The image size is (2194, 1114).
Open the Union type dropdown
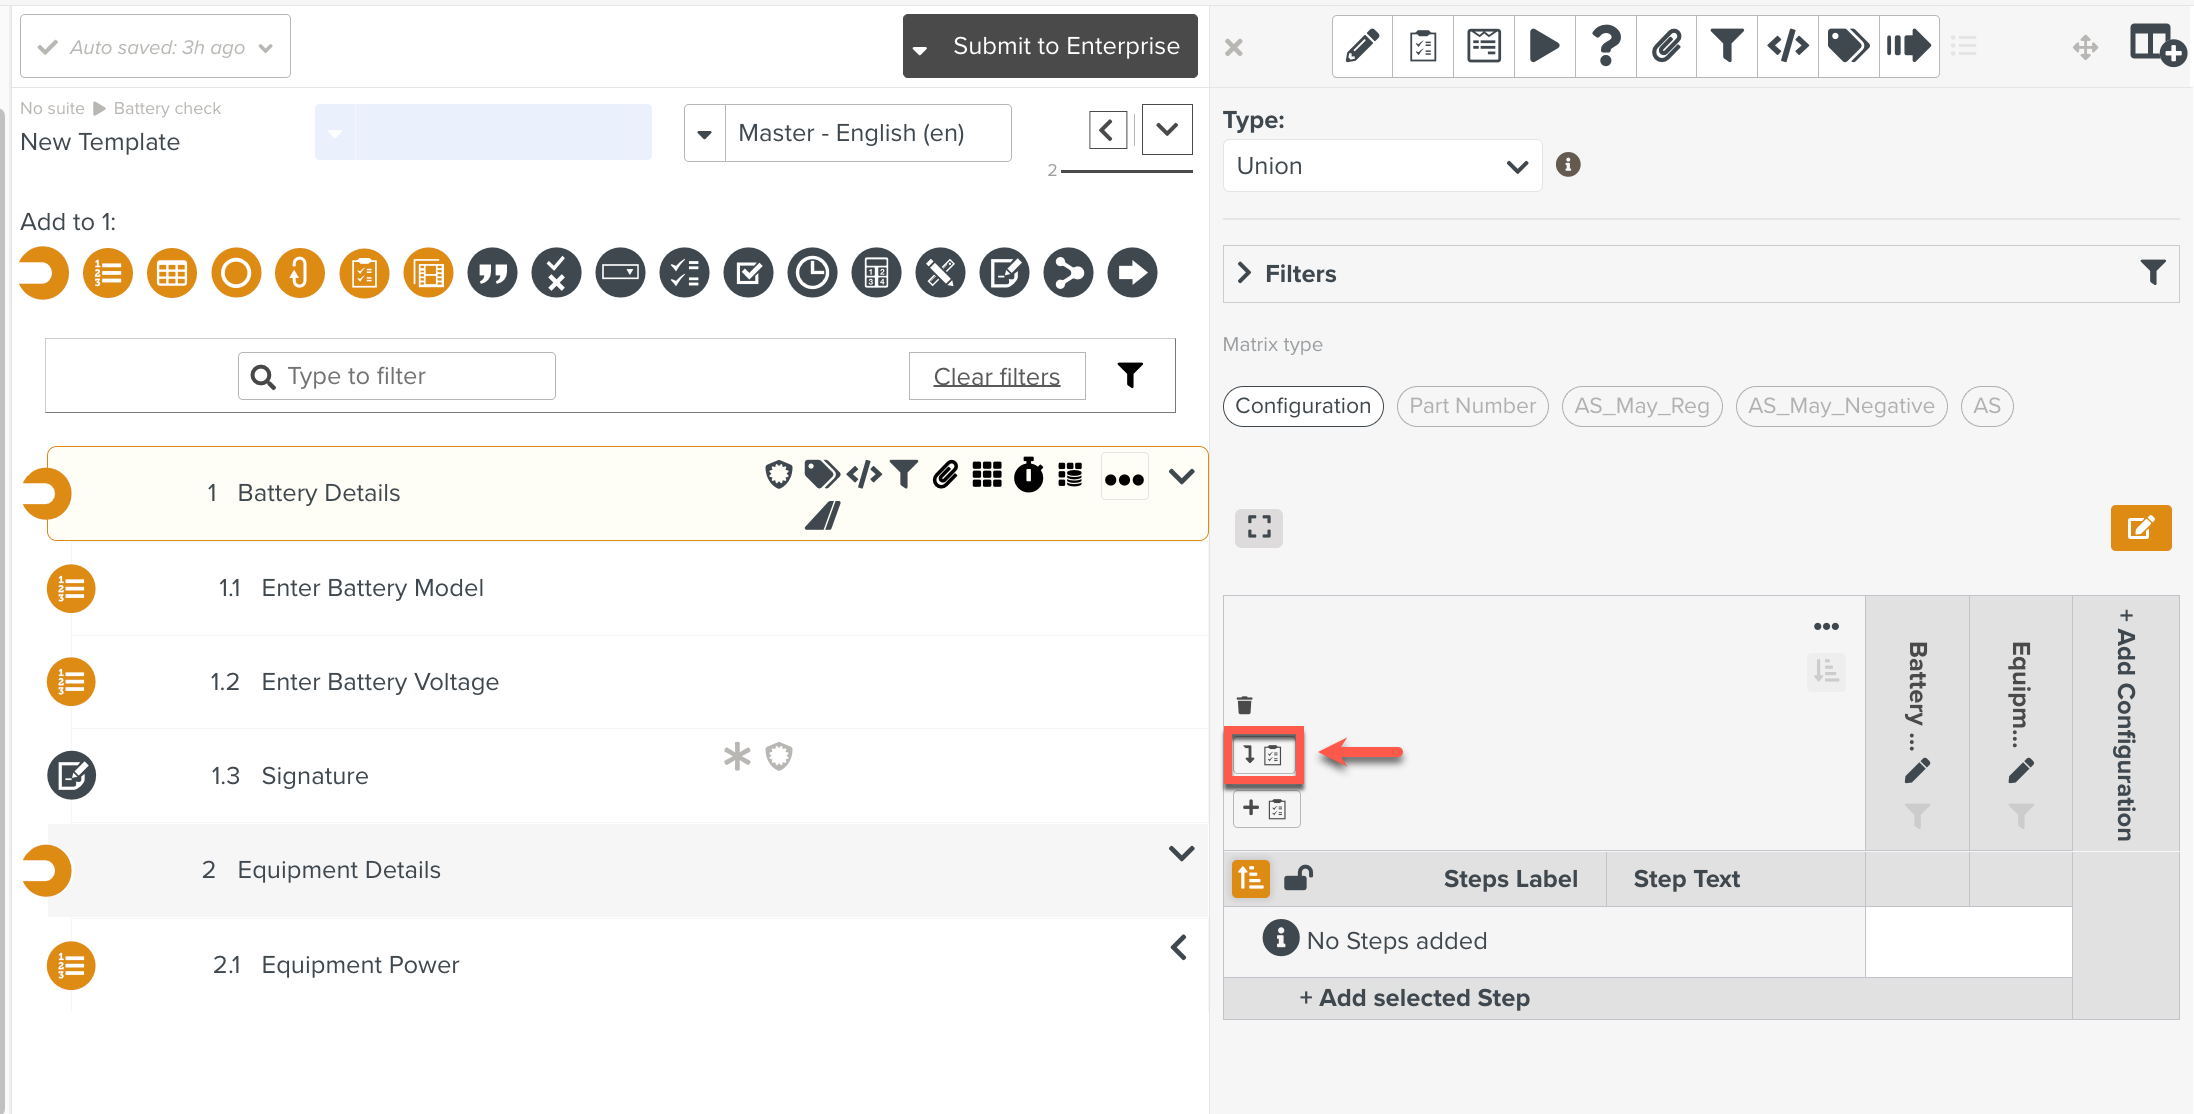point(1382,165)
